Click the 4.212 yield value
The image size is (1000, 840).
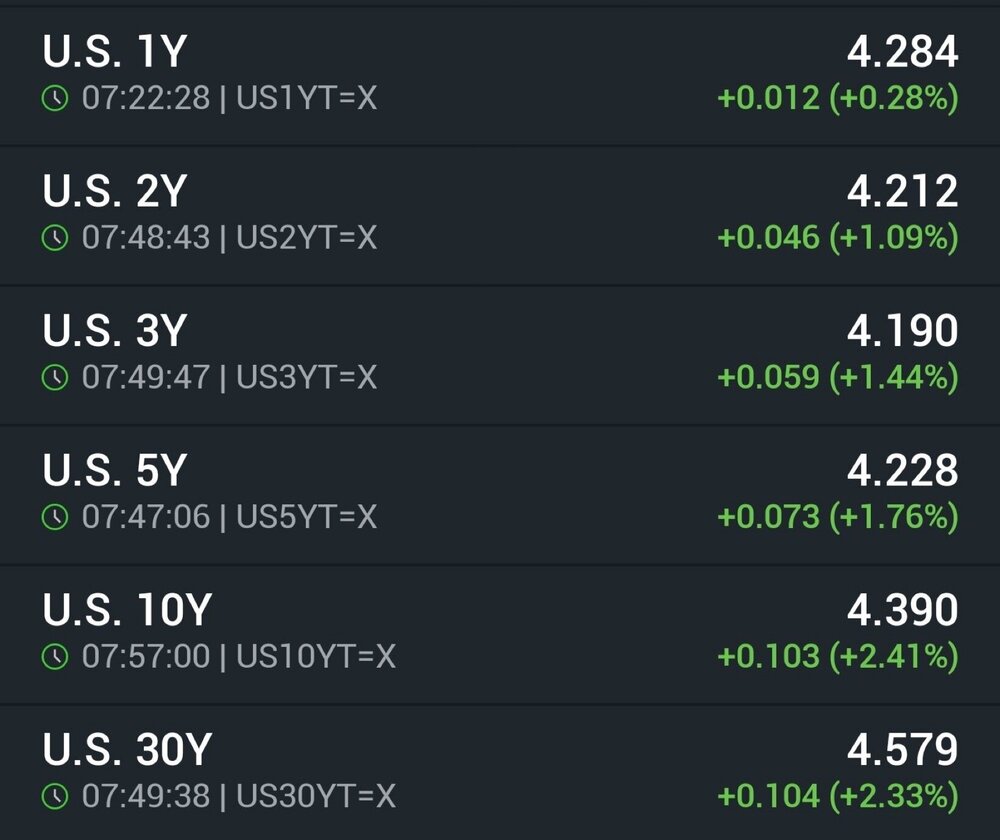coord(902,191)
